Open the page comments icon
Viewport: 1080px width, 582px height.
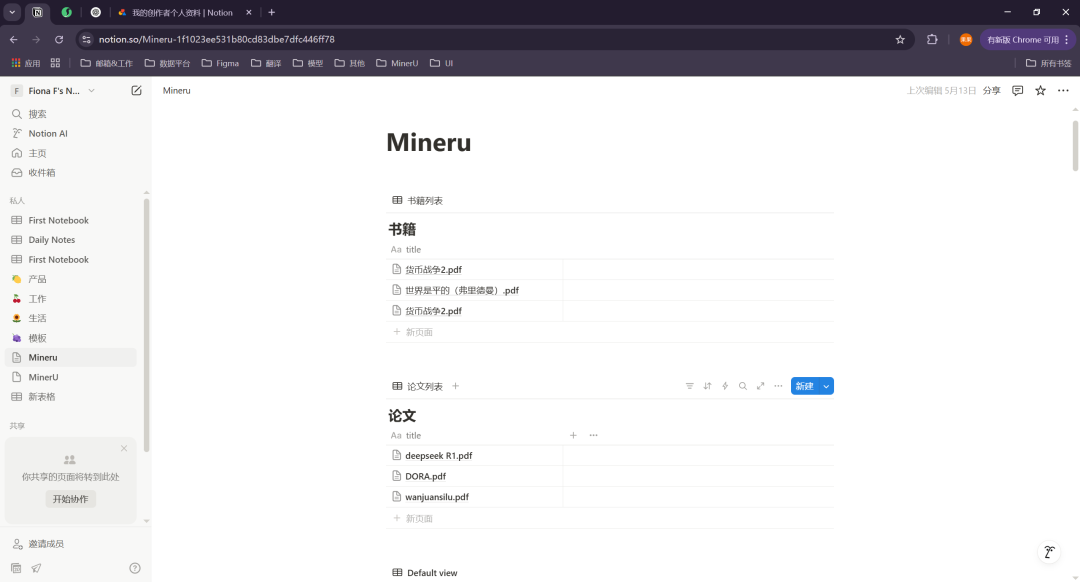1017,90
